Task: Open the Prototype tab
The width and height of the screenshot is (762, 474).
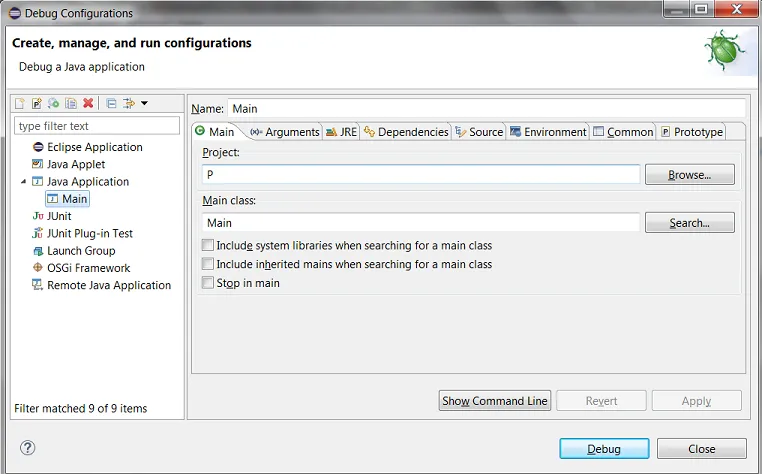Action: point(692,132)
